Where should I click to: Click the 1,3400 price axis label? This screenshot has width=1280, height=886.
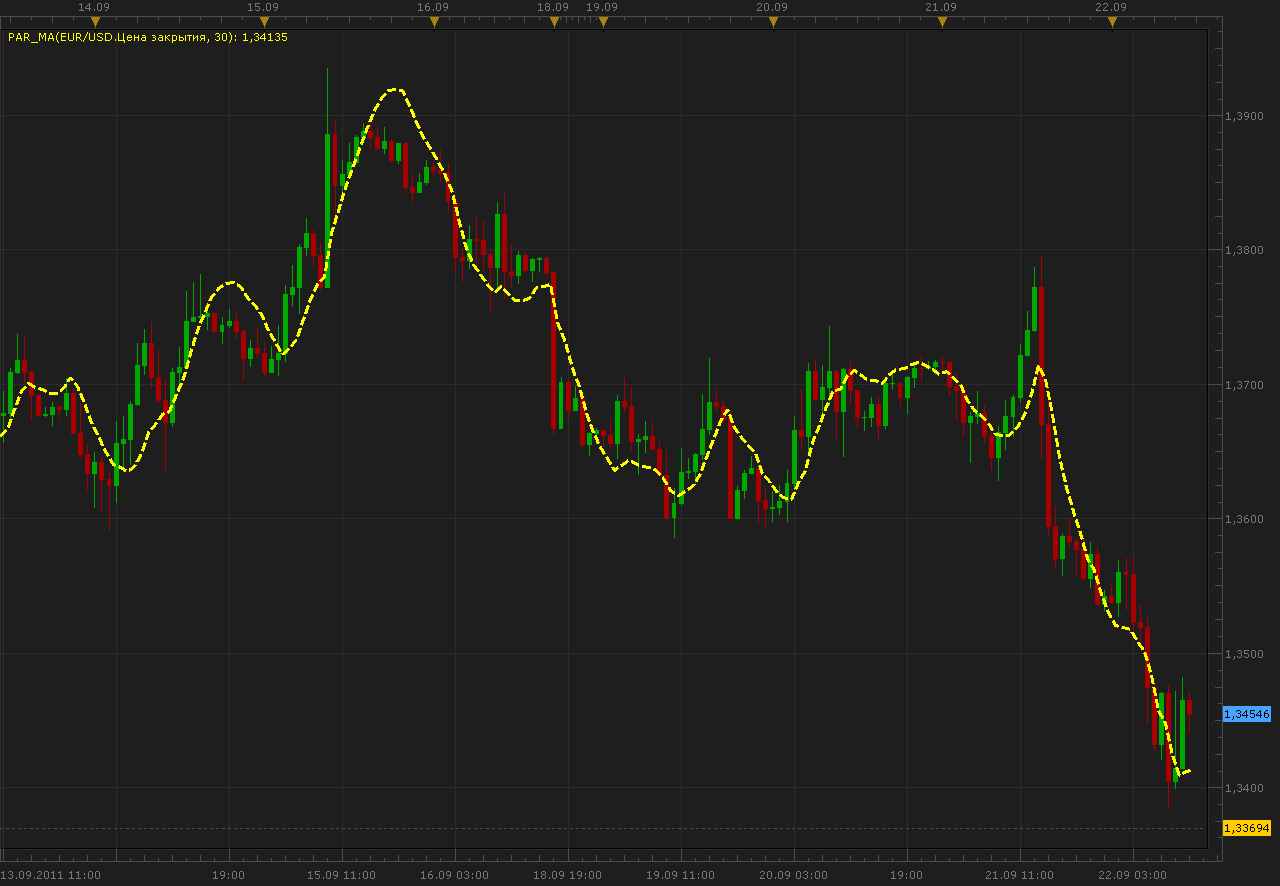point(1244,788)
